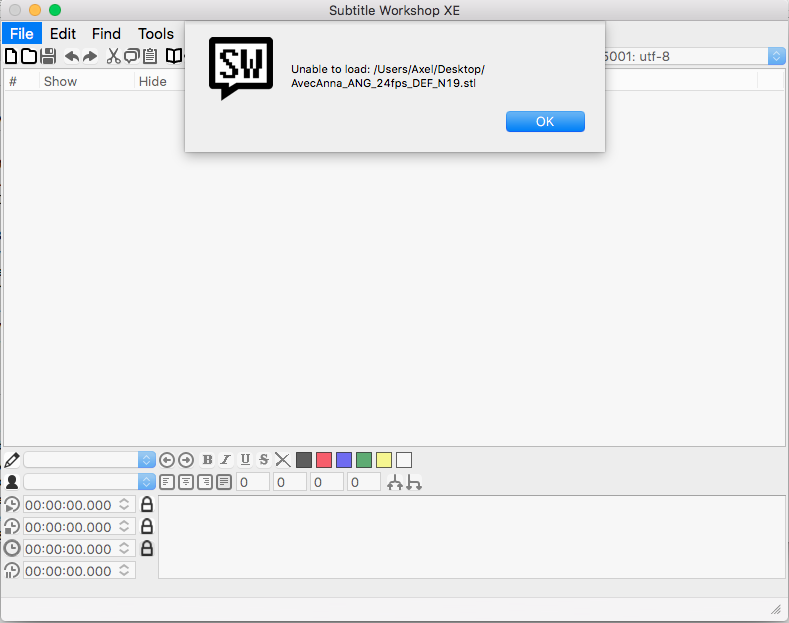The image size is (789, 623).
Task: Click the New subtitle file icon
Action: click(11, 56)
